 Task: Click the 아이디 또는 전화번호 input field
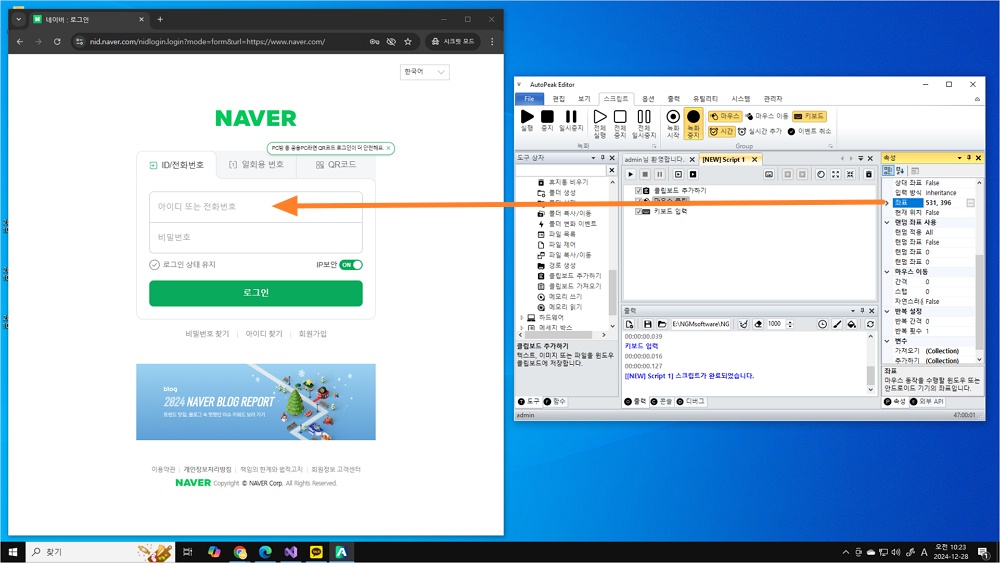click(x=256, y=207)
